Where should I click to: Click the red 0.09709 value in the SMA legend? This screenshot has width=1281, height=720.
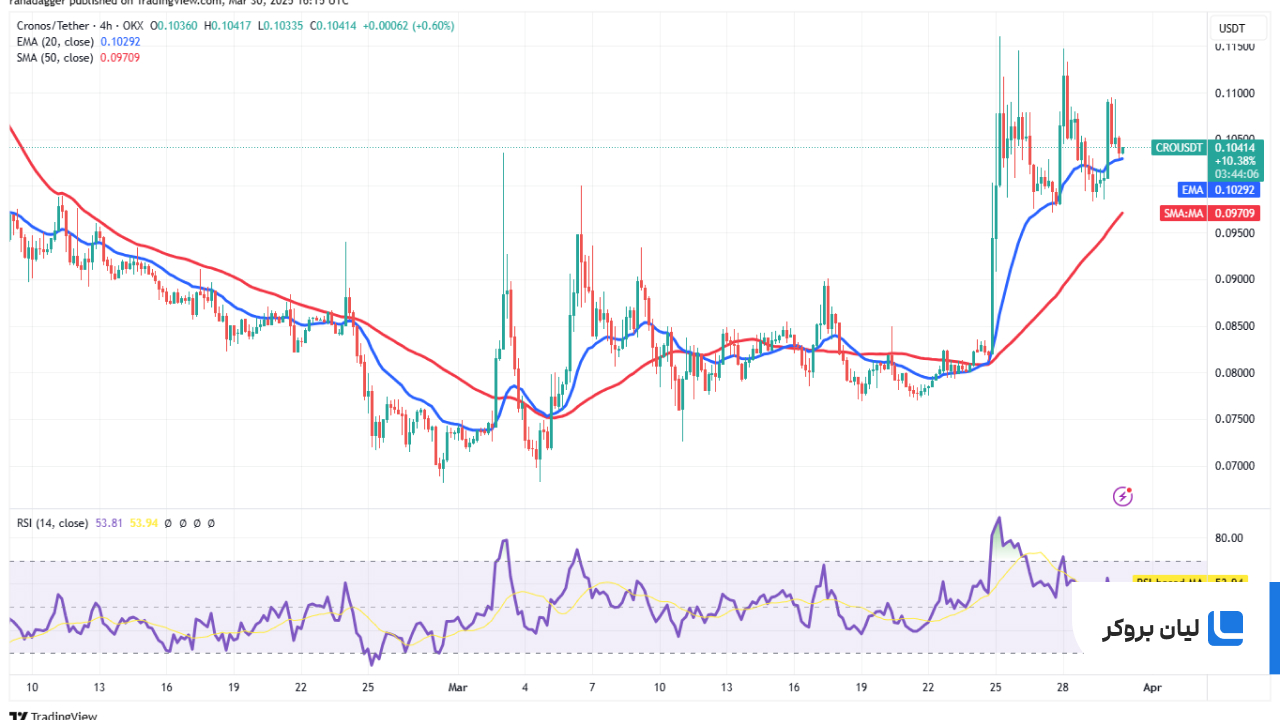pos(120,58)
